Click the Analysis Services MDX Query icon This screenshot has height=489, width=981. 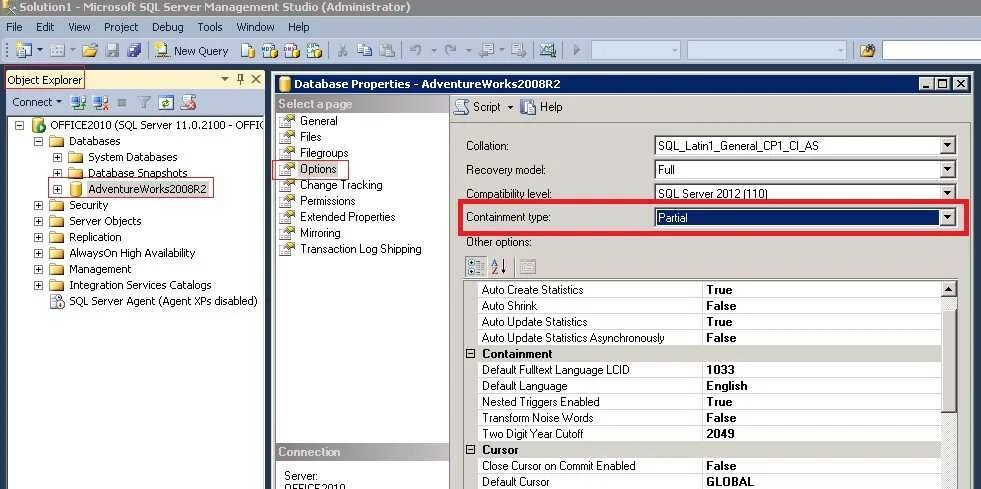pos(270,51)
